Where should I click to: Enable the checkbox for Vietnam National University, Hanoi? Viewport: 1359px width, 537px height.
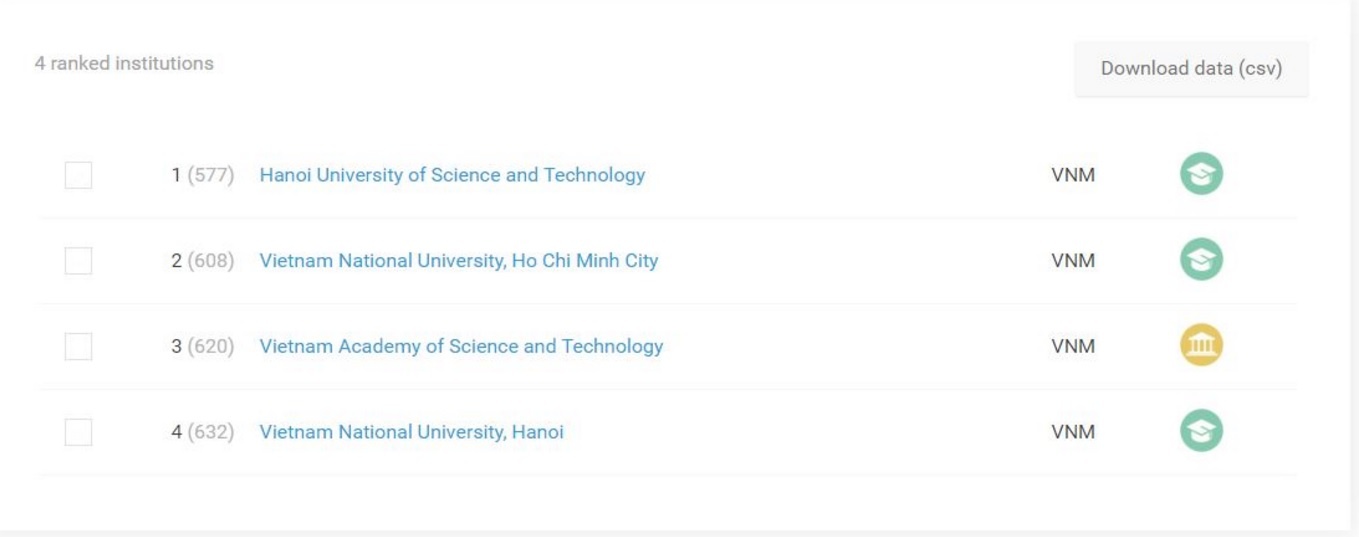coord(78,432)
